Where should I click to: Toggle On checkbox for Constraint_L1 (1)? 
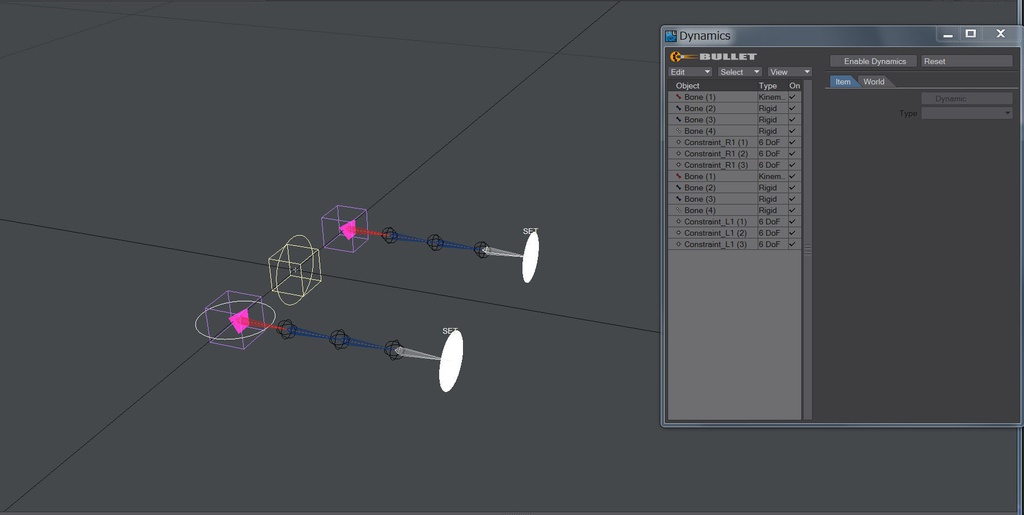(x=792, y=222)
